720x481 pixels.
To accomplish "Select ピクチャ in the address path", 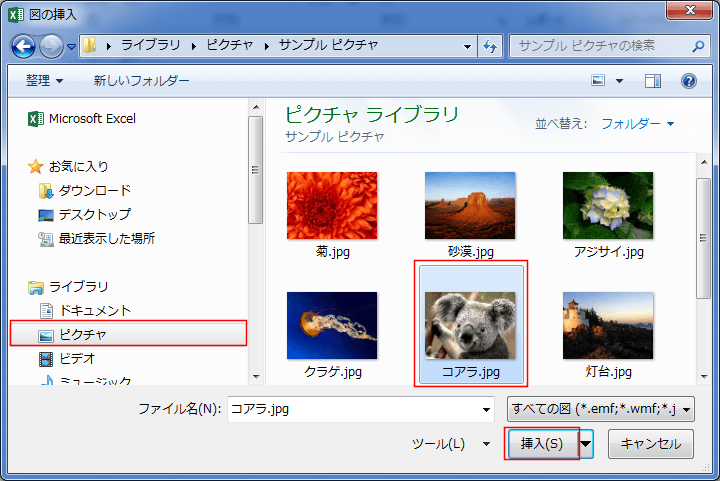I will pyautogui.click(x=230, y=45).
